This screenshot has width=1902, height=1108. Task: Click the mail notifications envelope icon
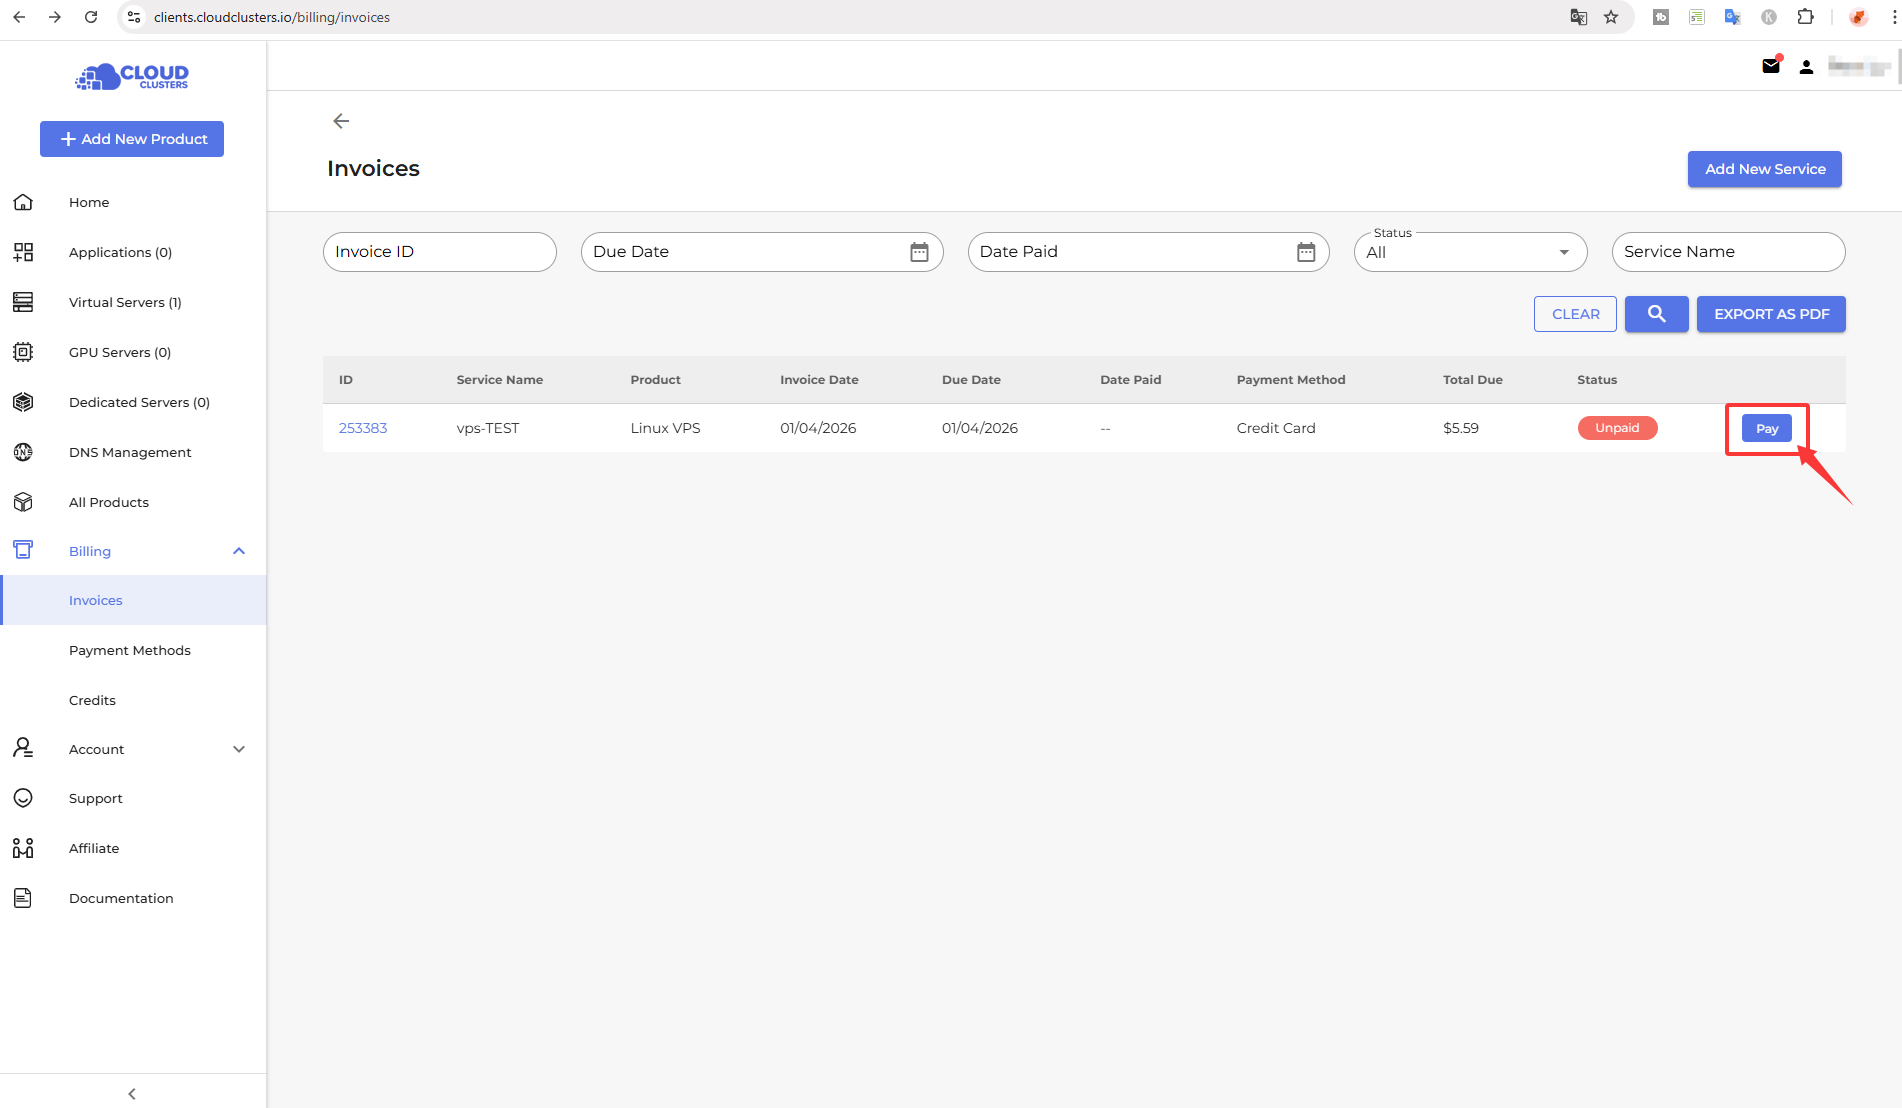click(x=1770, y=67)
